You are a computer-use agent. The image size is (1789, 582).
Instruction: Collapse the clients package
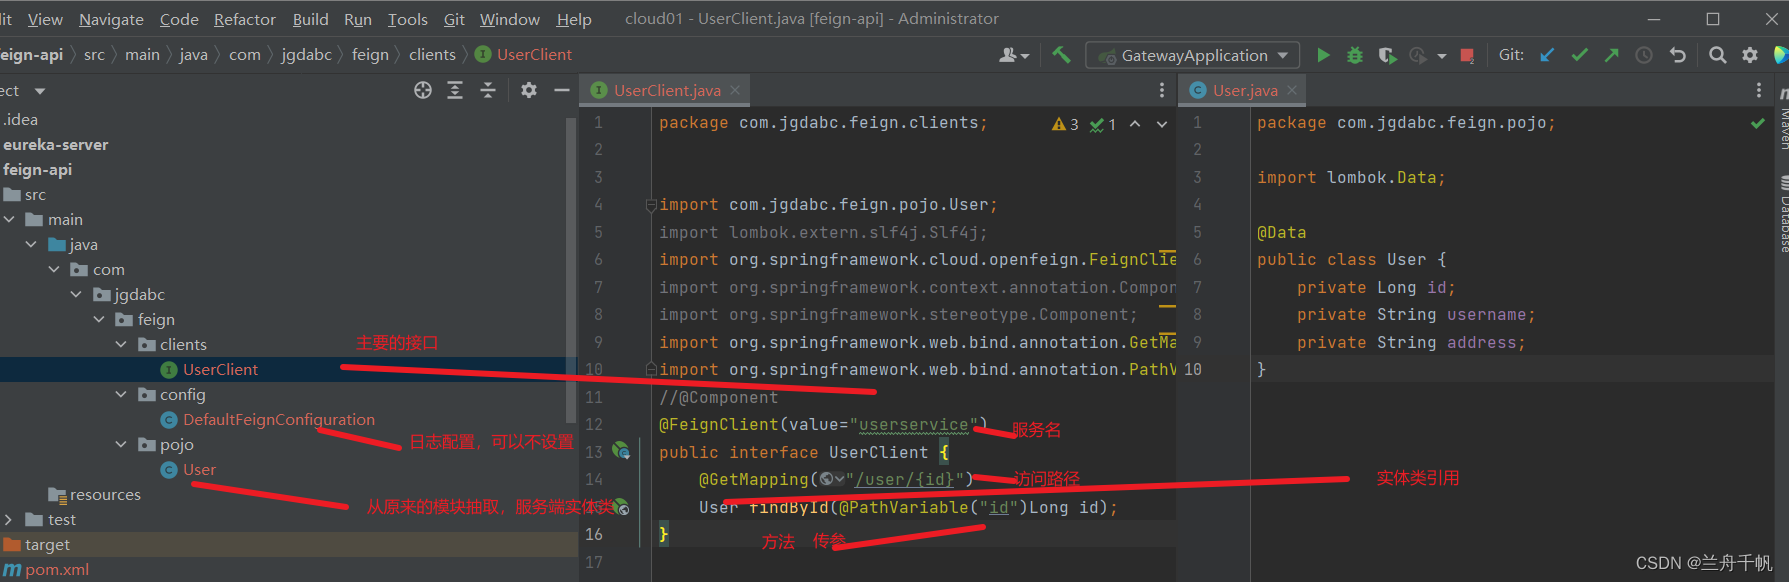[121, 344]
